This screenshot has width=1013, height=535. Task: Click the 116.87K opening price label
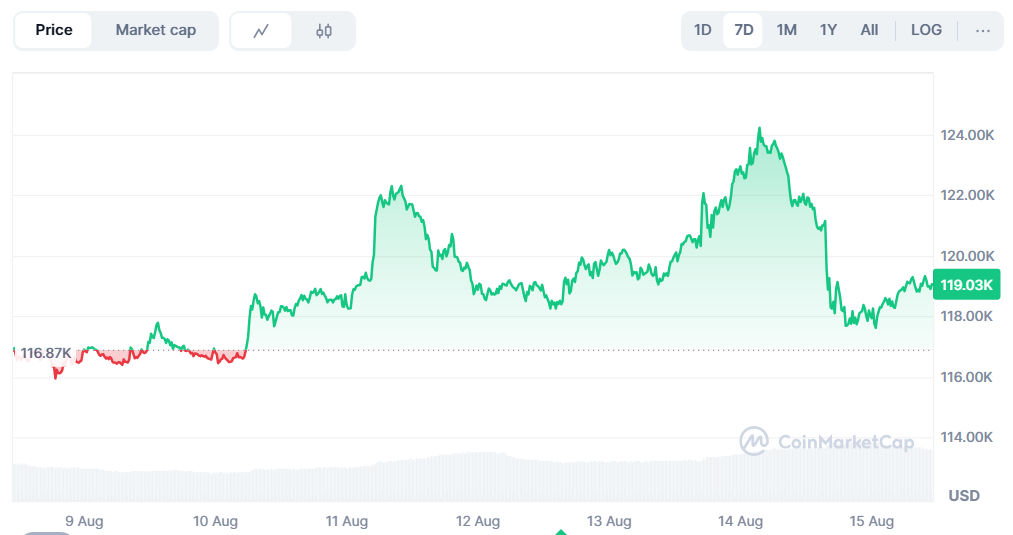(x=46, y=353)
